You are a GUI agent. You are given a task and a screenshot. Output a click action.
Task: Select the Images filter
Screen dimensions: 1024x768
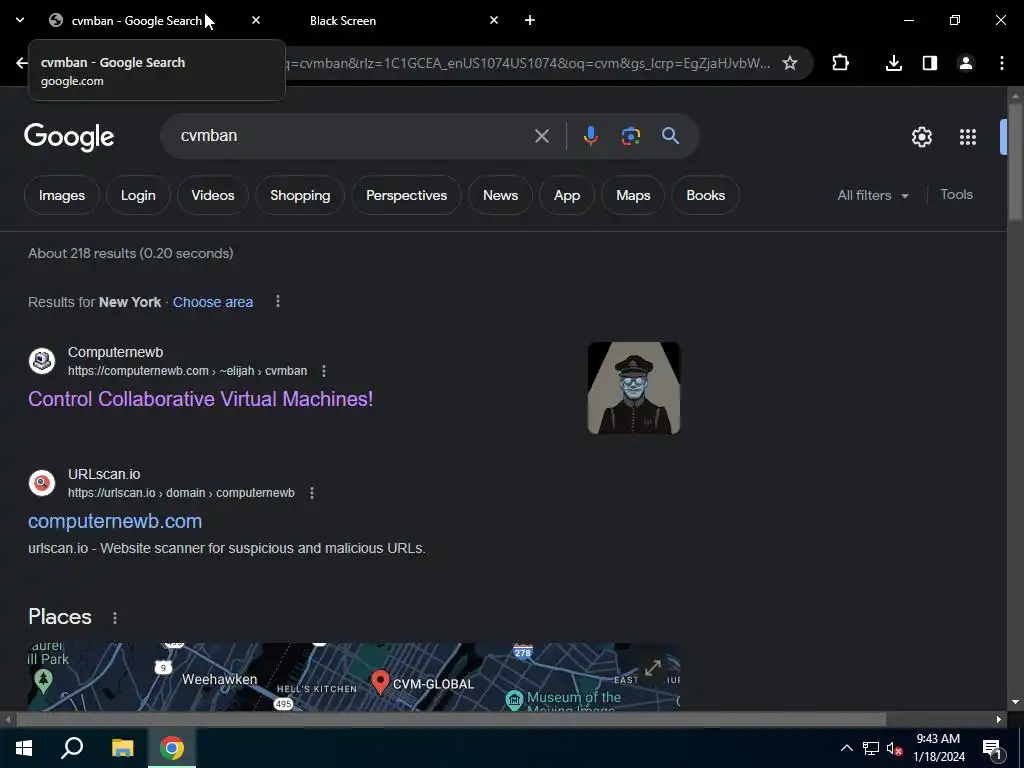pyautogui.click(x=62, y=195)
